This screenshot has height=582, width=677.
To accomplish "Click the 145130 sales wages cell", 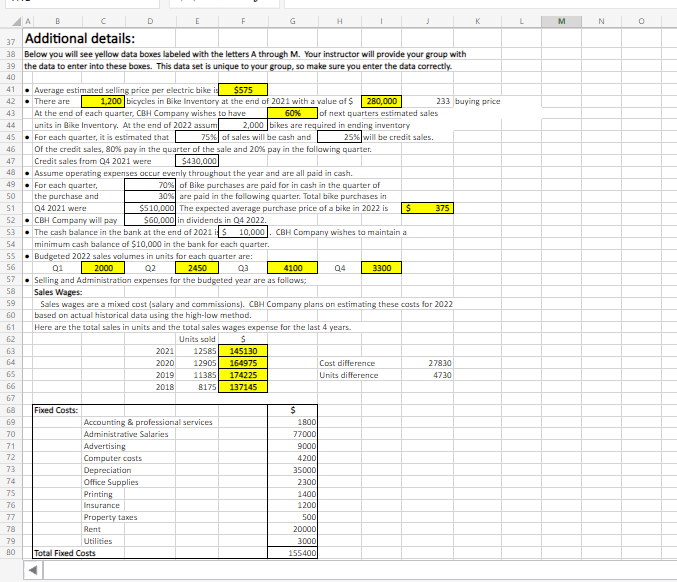I will pyautogui.click(x=243, y=351).
